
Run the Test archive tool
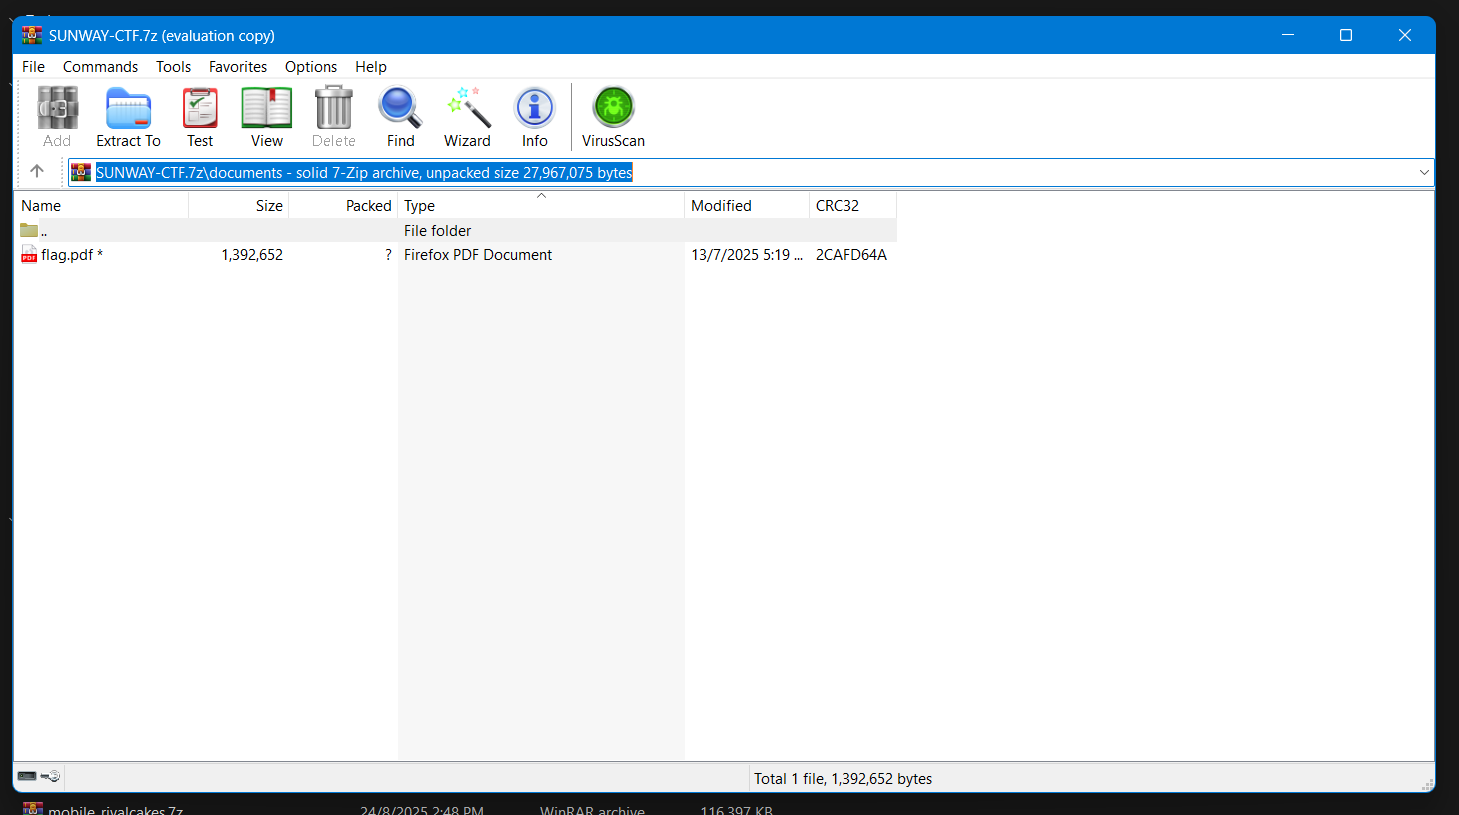pos(200,108)
